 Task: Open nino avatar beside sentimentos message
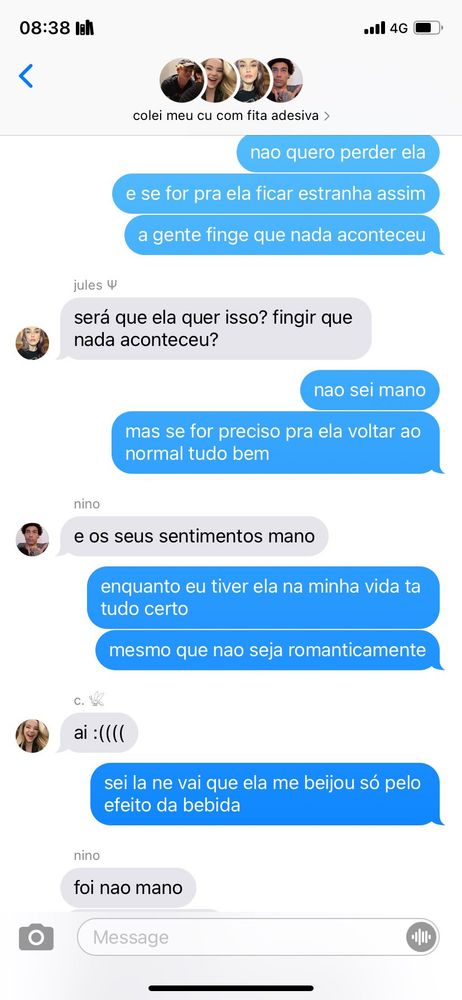(x=33, y=540)
